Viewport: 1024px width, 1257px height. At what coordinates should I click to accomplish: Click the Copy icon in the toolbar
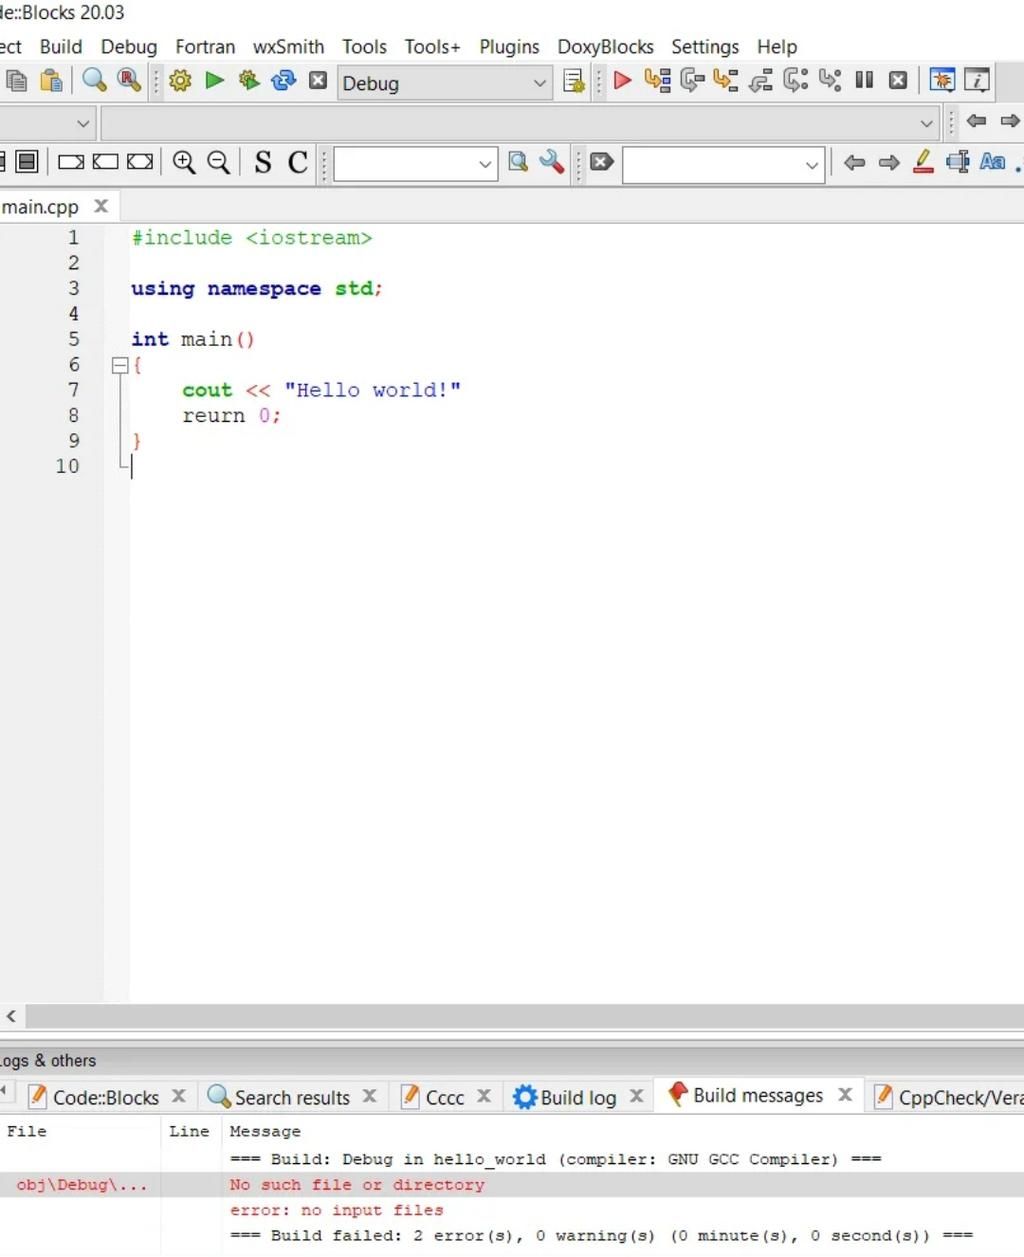click(17, 81)
